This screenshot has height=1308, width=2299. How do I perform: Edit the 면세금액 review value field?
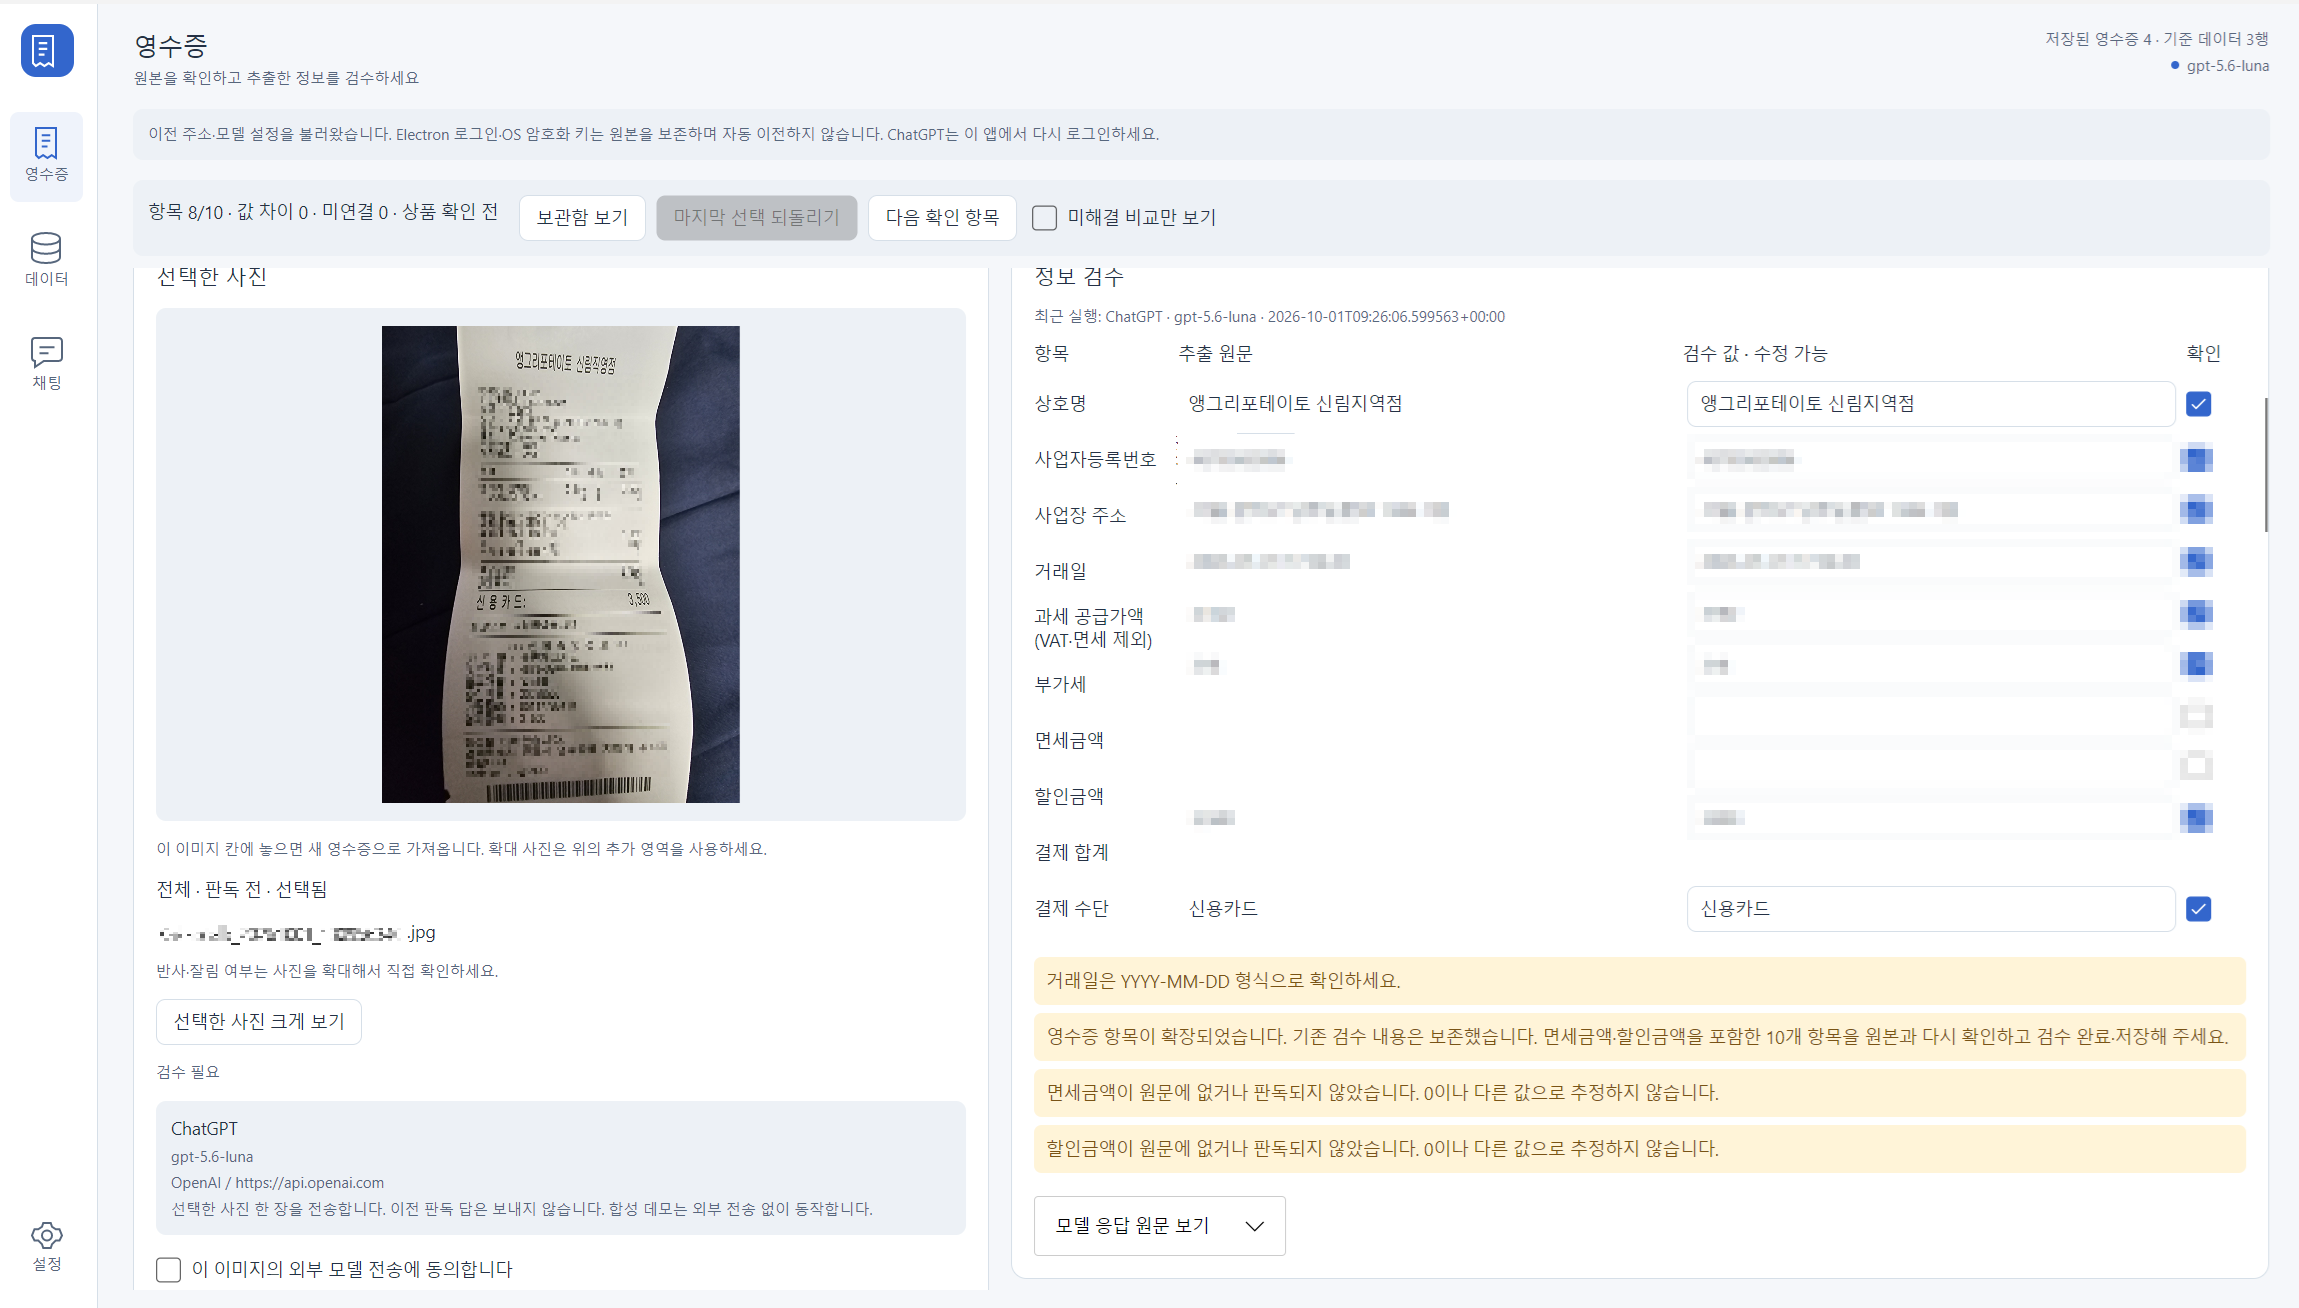tap(1930, 715)
